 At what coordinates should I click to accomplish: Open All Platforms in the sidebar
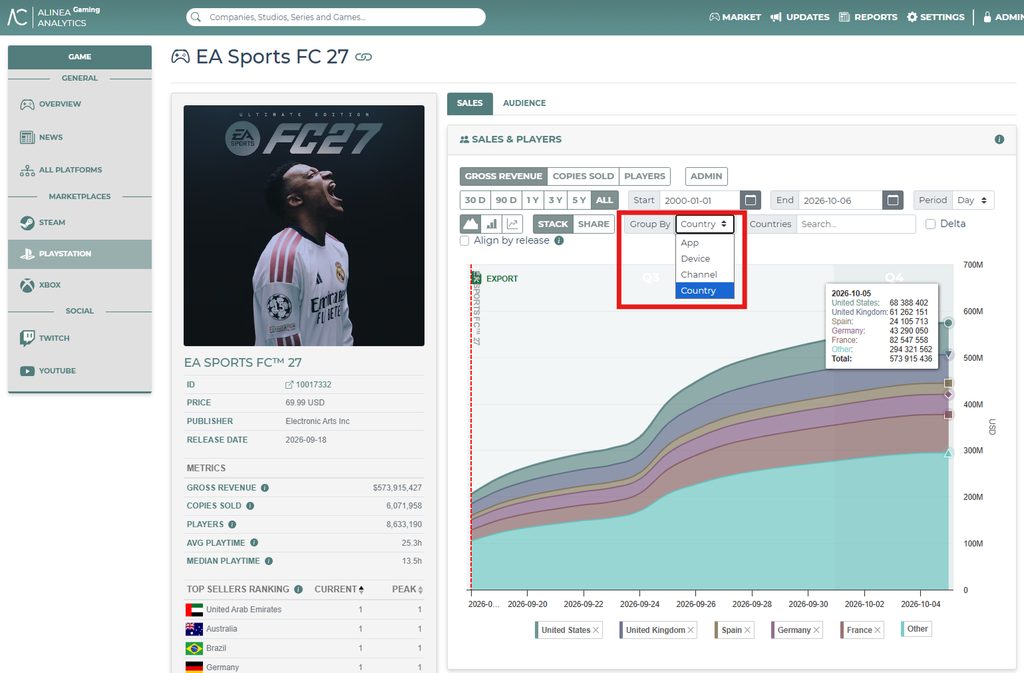click(79, 170)
